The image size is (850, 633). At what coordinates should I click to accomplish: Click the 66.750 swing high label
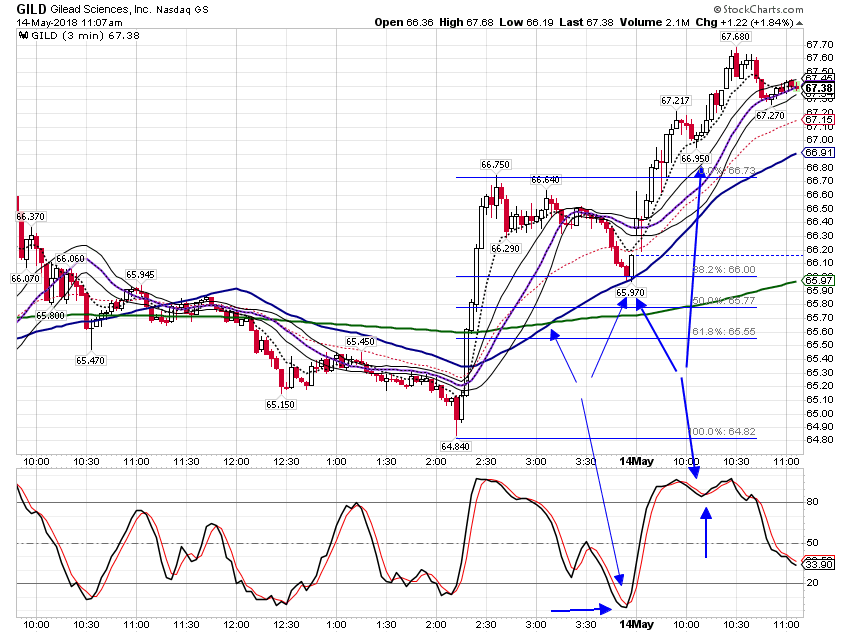coord(495,165)
